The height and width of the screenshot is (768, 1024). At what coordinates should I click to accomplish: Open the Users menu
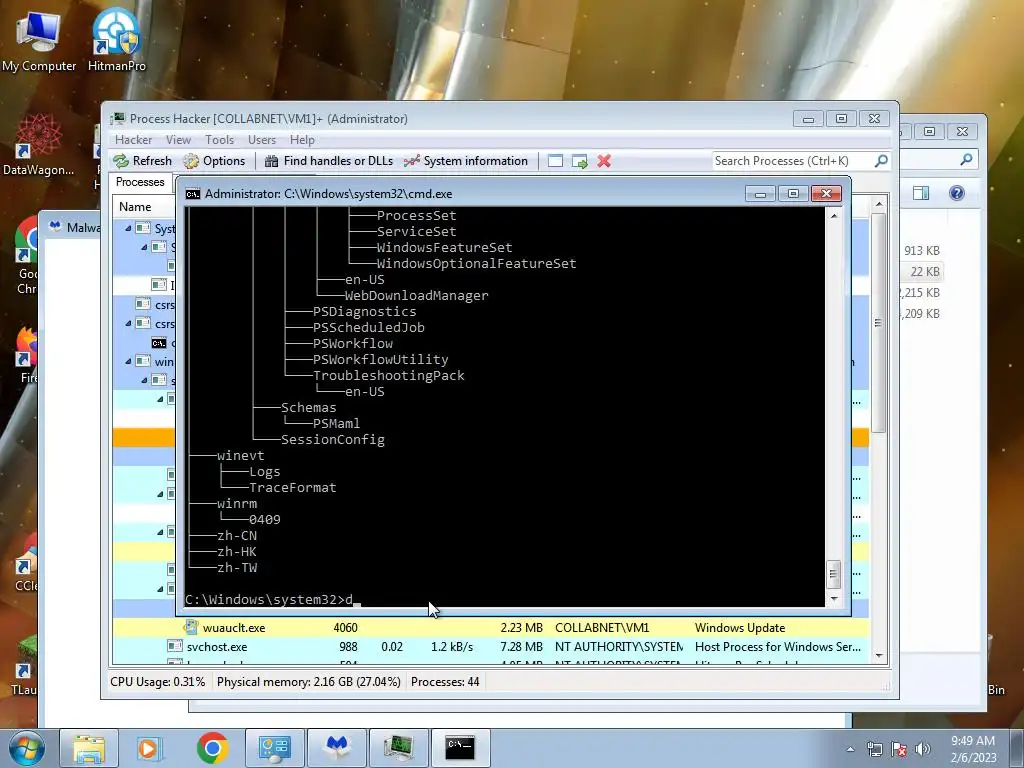[262, 140]
